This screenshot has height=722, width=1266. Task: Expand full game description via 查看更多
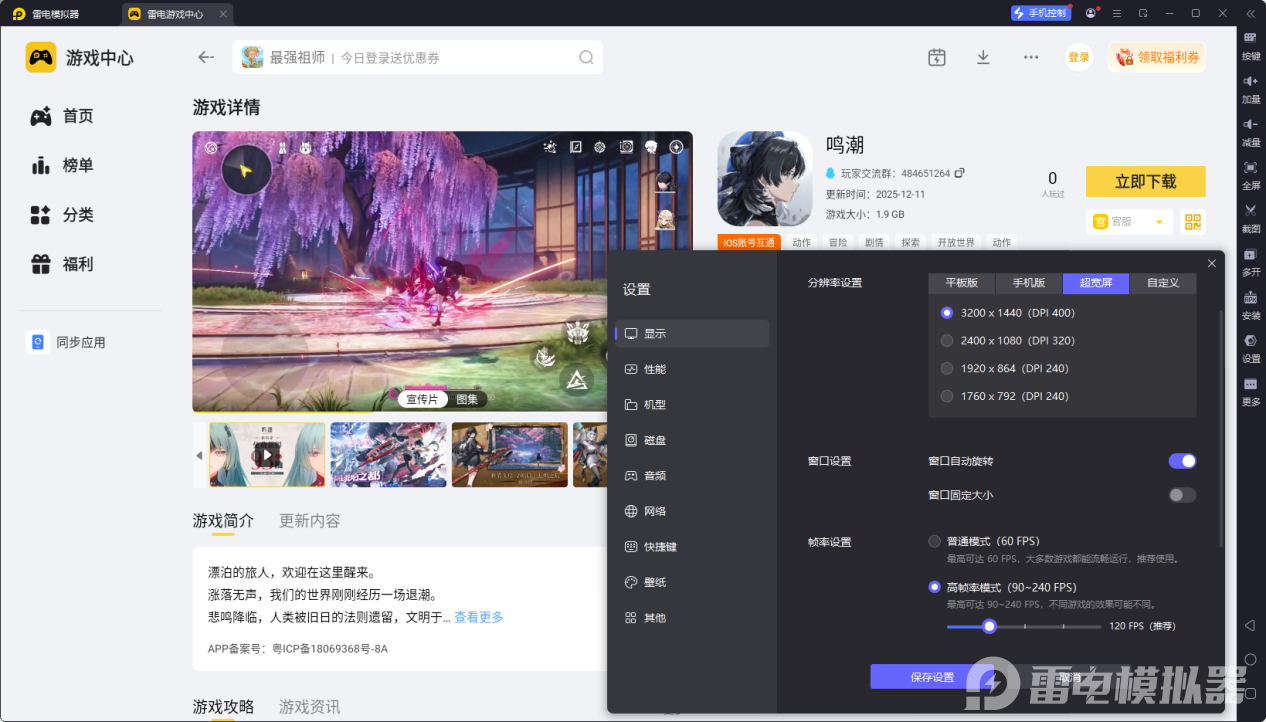(478, 617)
